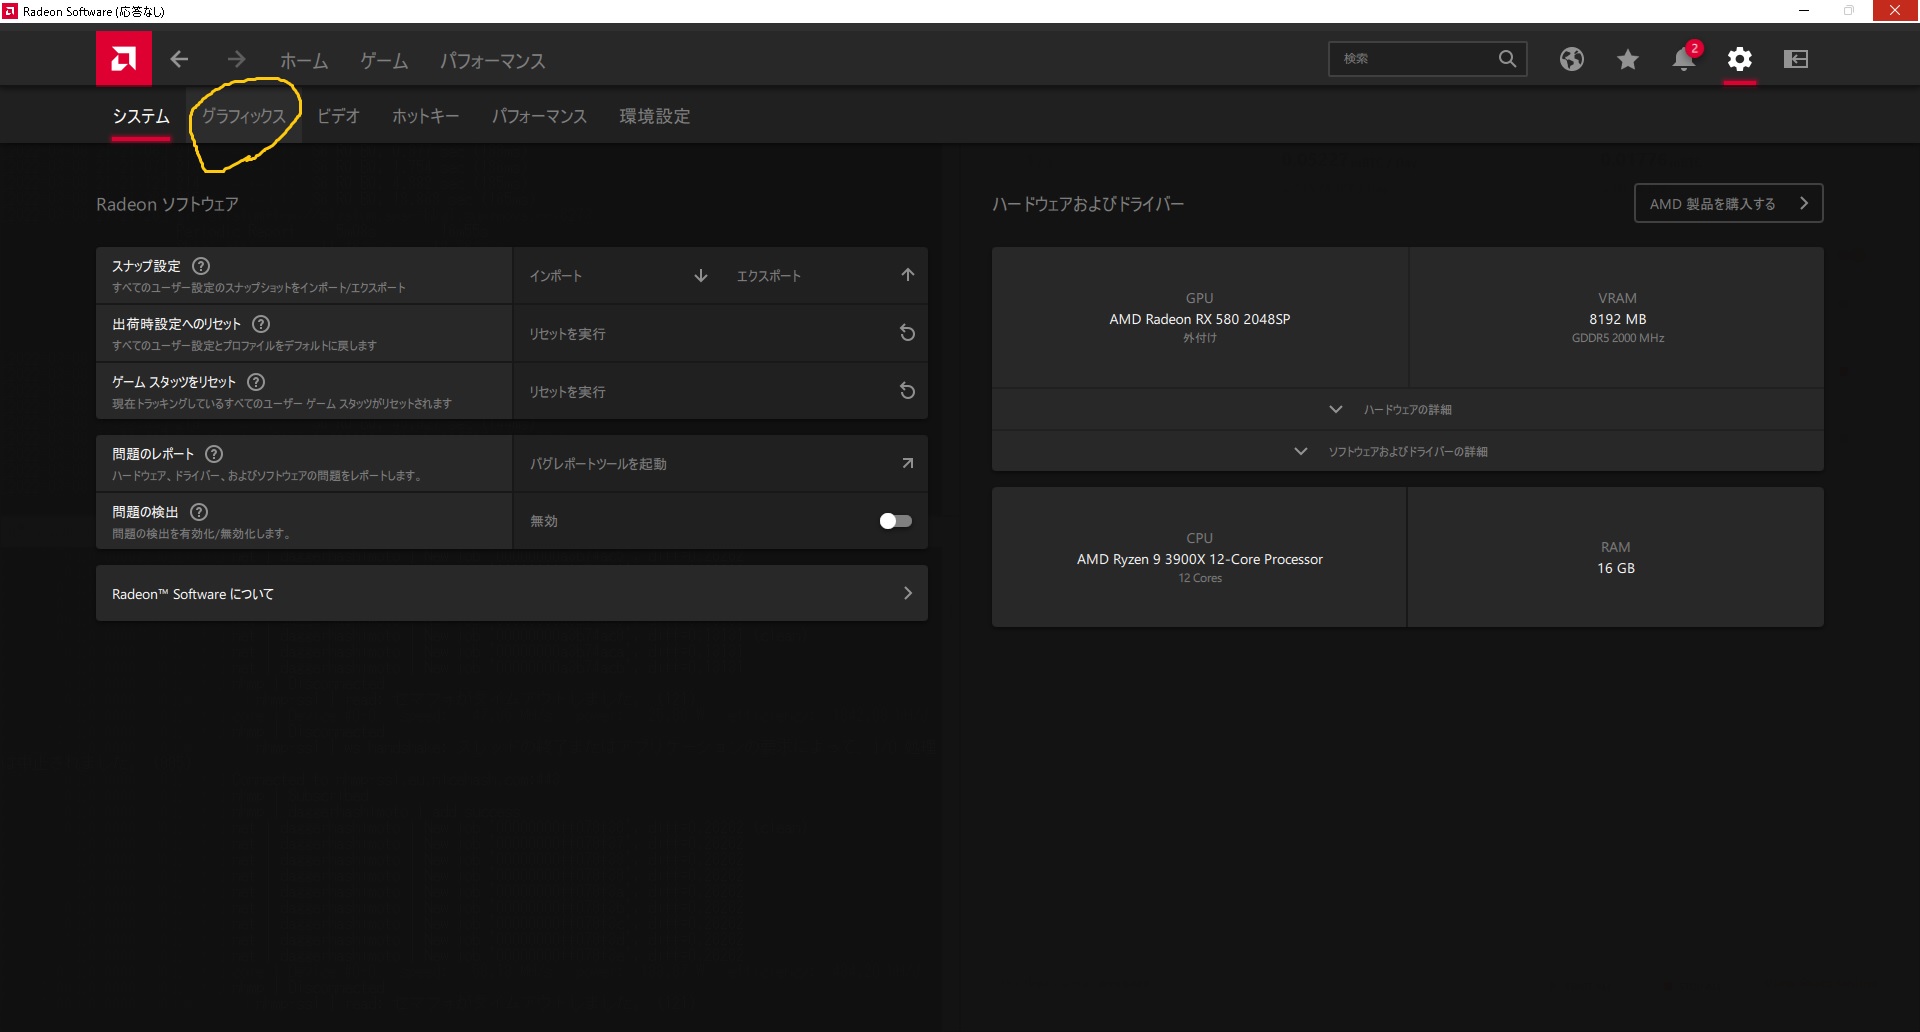This screenshot has width=1920, height=1032.
Task: Click the AMD logo home icon
Action: [x=124, y=59]
